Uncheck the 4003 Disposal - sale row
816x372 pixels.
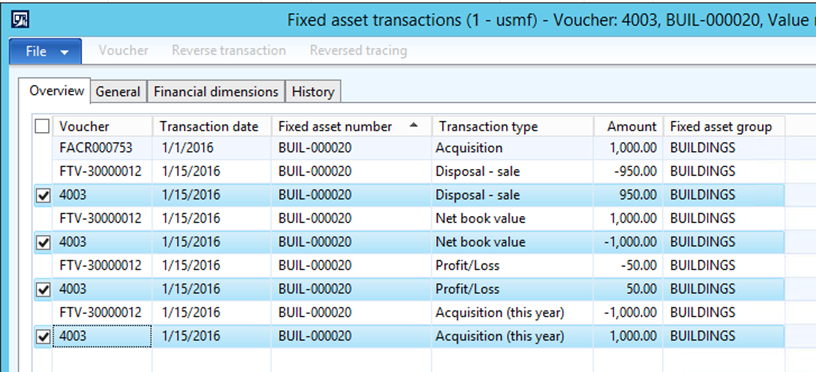pos(43,196)
